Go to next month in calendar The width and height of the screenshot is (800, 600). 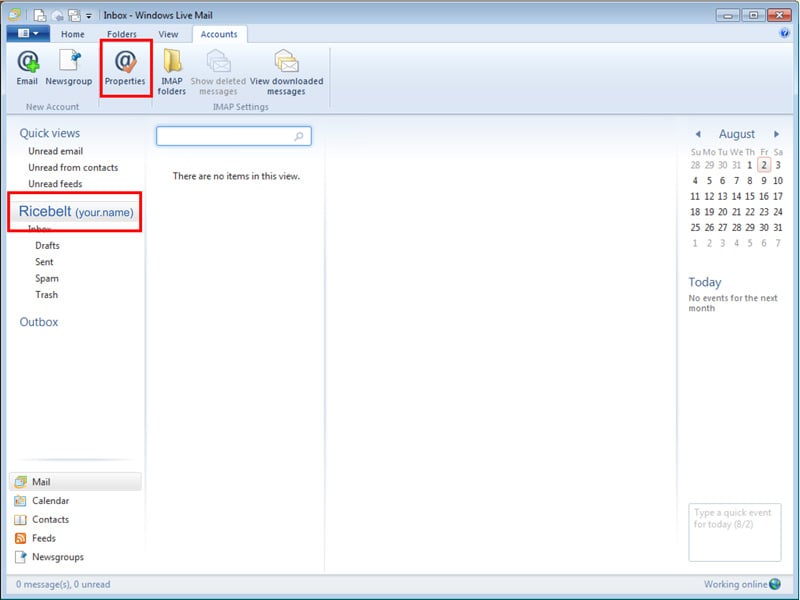776,134
